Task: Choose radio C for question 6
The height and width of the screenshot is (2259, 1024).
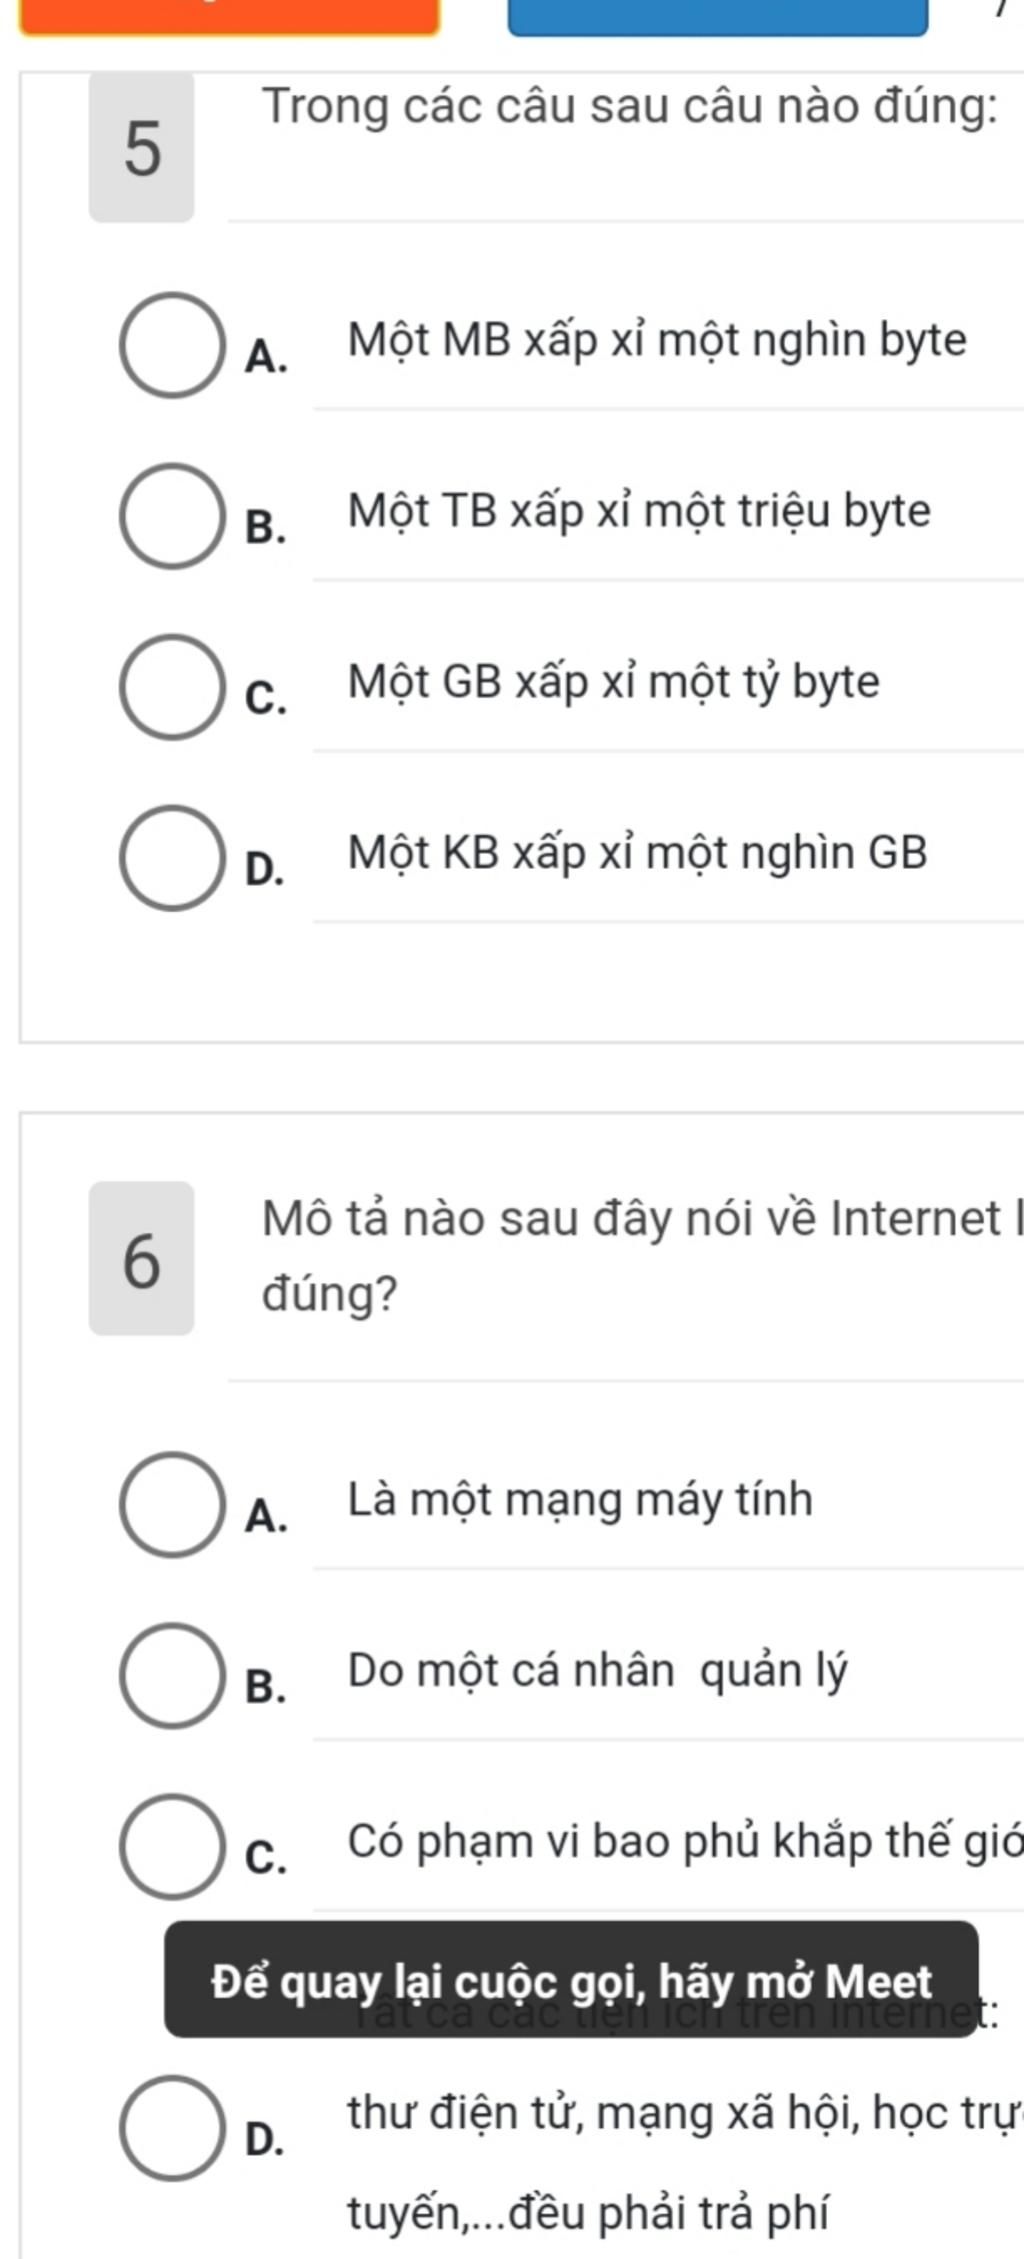Action: pos(171,1846)
